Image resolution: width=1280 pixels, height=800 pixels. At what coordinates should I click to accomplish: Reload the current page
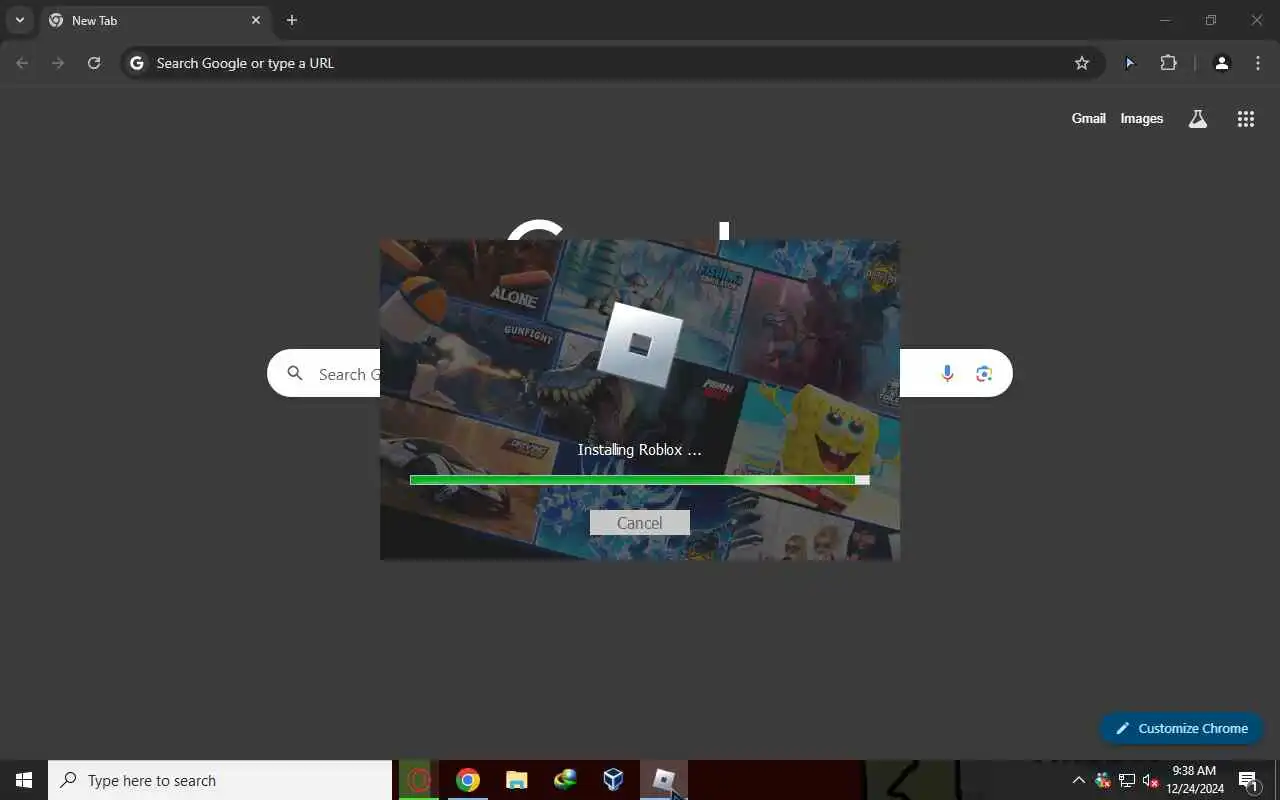pos(94,63)
